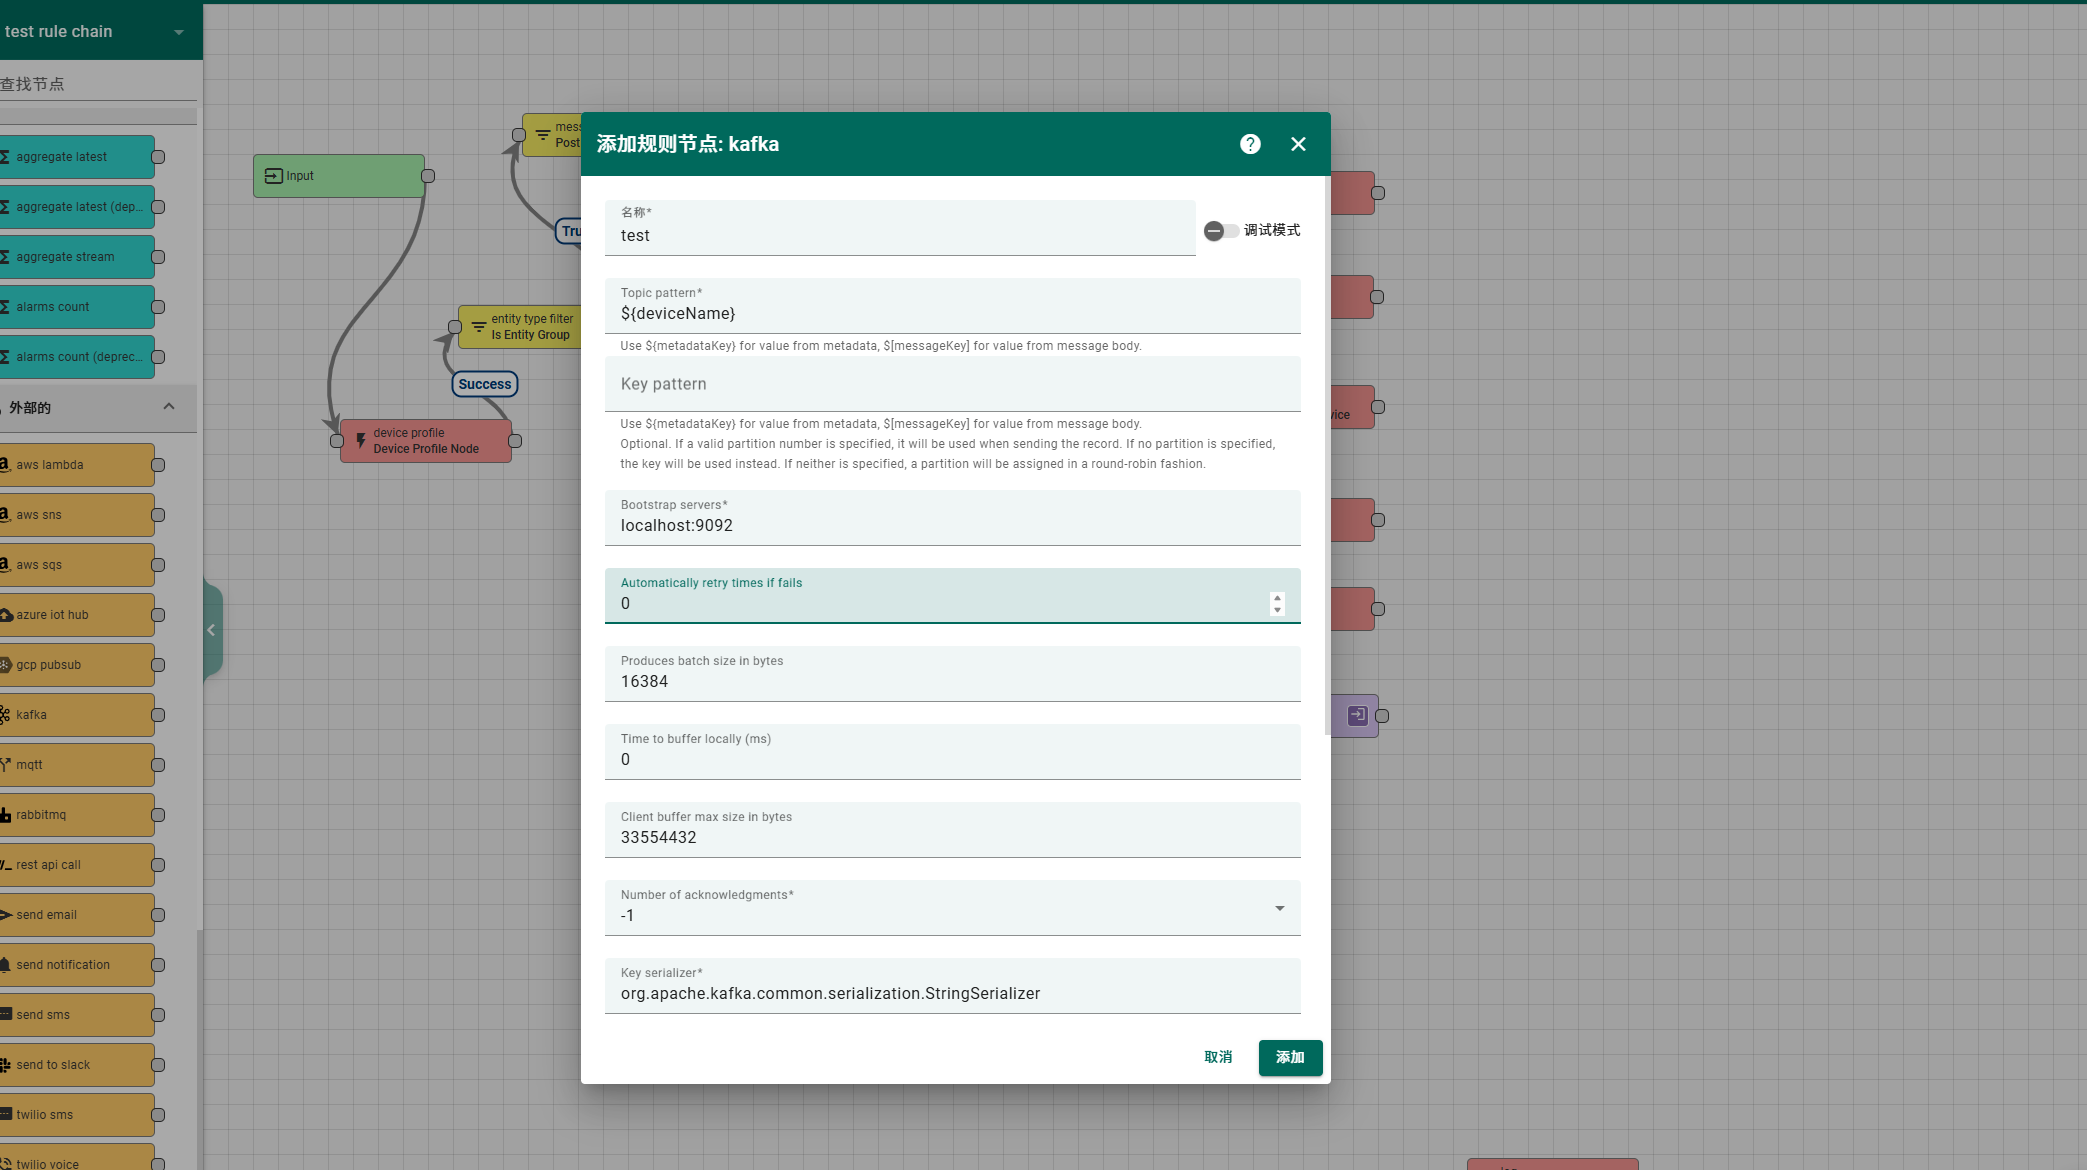This screenshot has height=1170, width=2087.
Task: Click the 取消 button
Action: [x=1218, y=1057]
